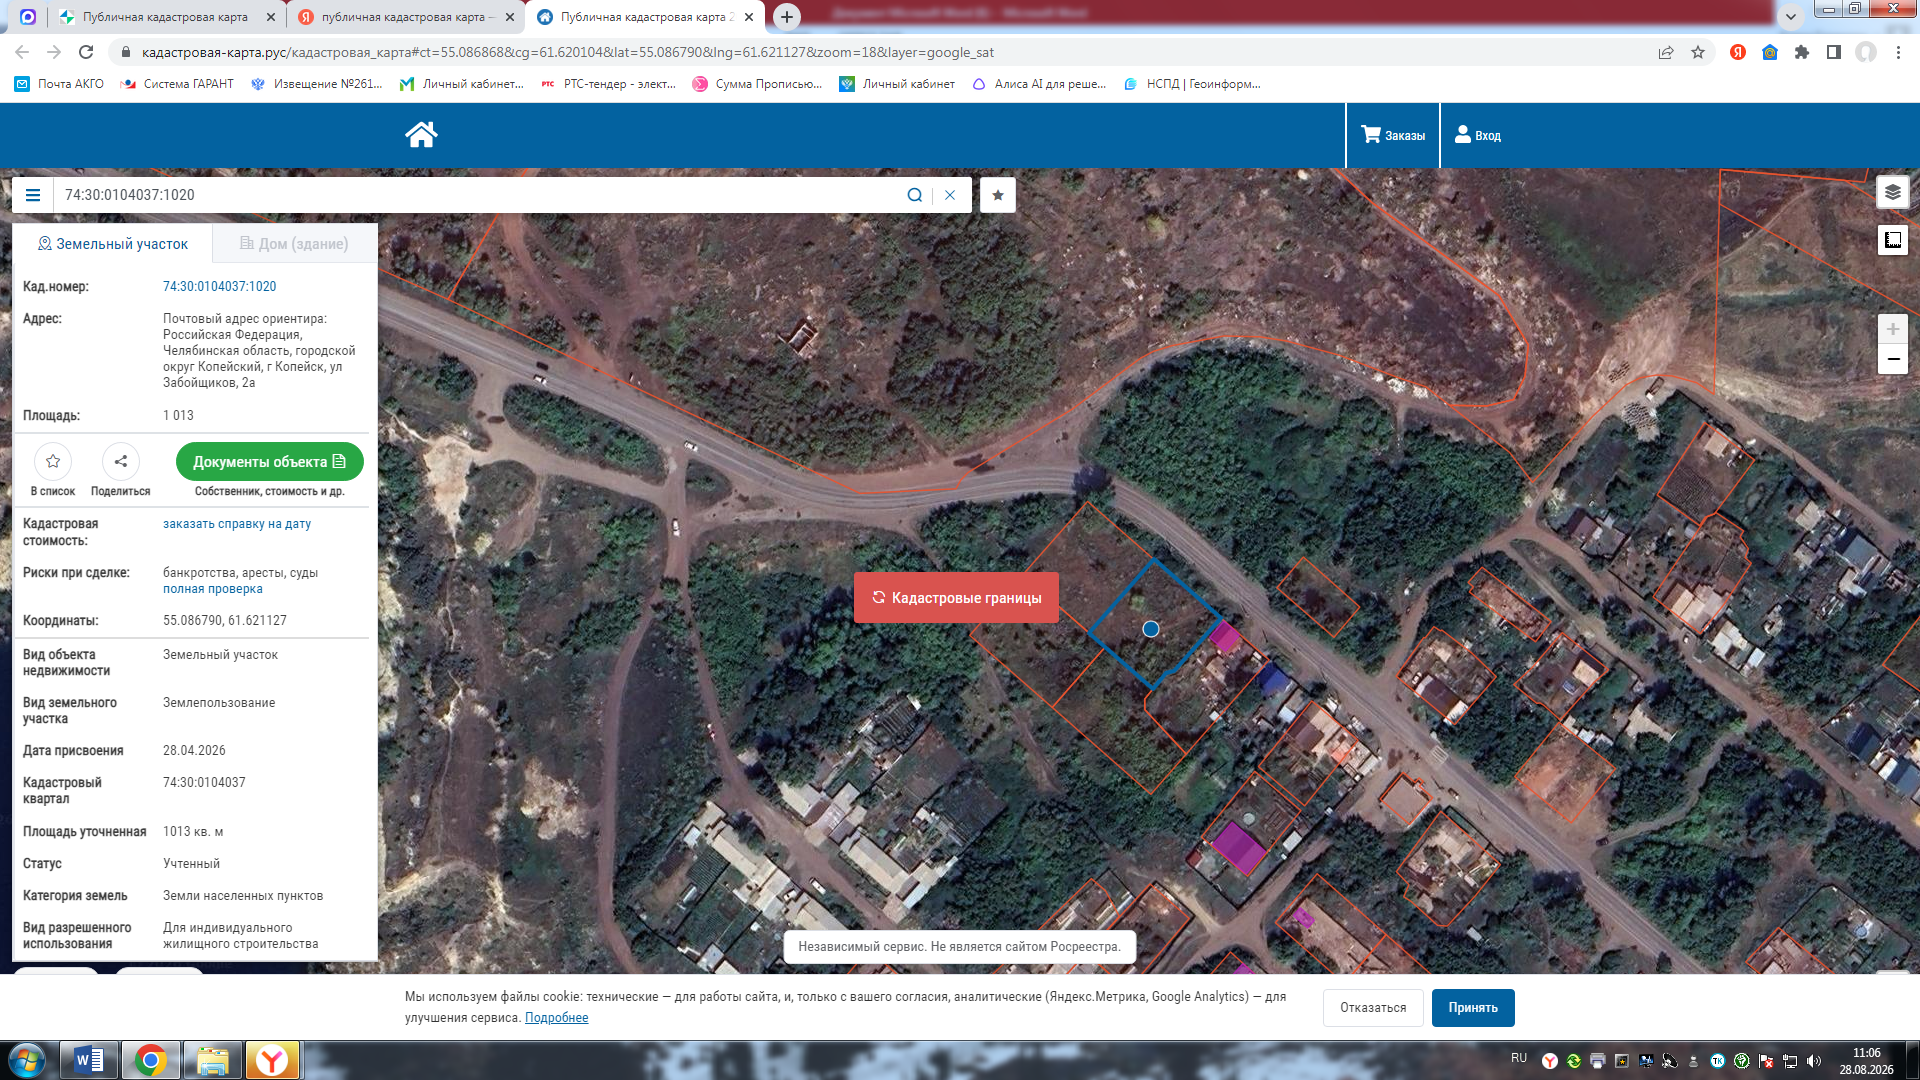Click into the cadastral number search field
1920x1080 pixels.
click(x=480, y=195)
